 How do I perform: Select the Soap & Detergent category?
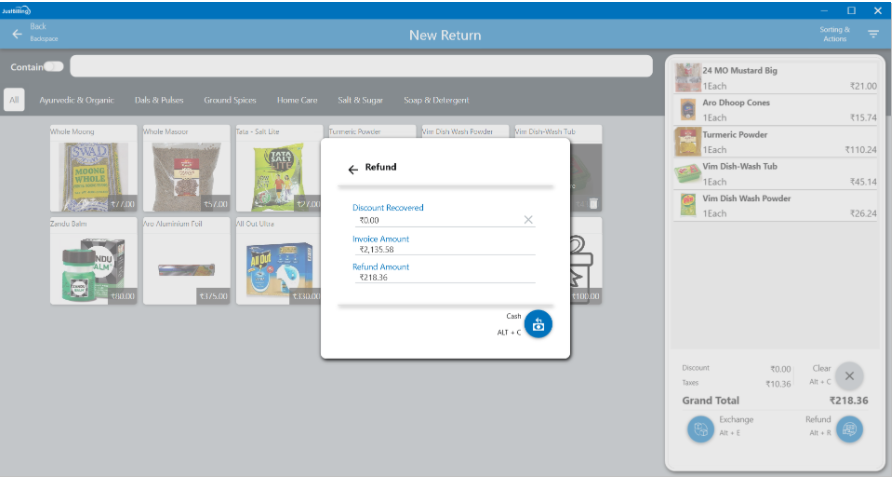tap(436, 100)
